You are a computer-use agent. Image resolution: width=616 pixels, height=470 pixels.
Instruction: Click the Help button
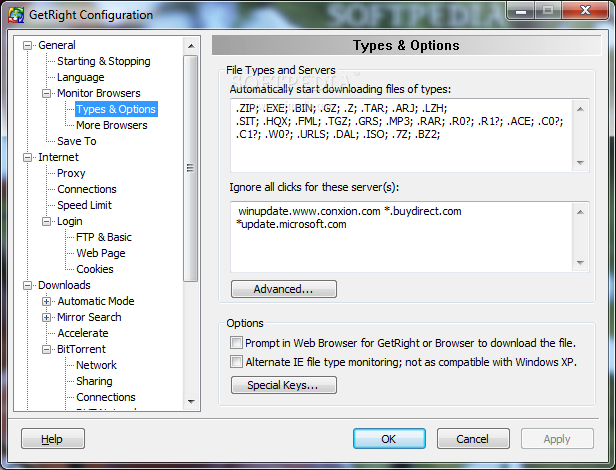click(x=53, y=439)
